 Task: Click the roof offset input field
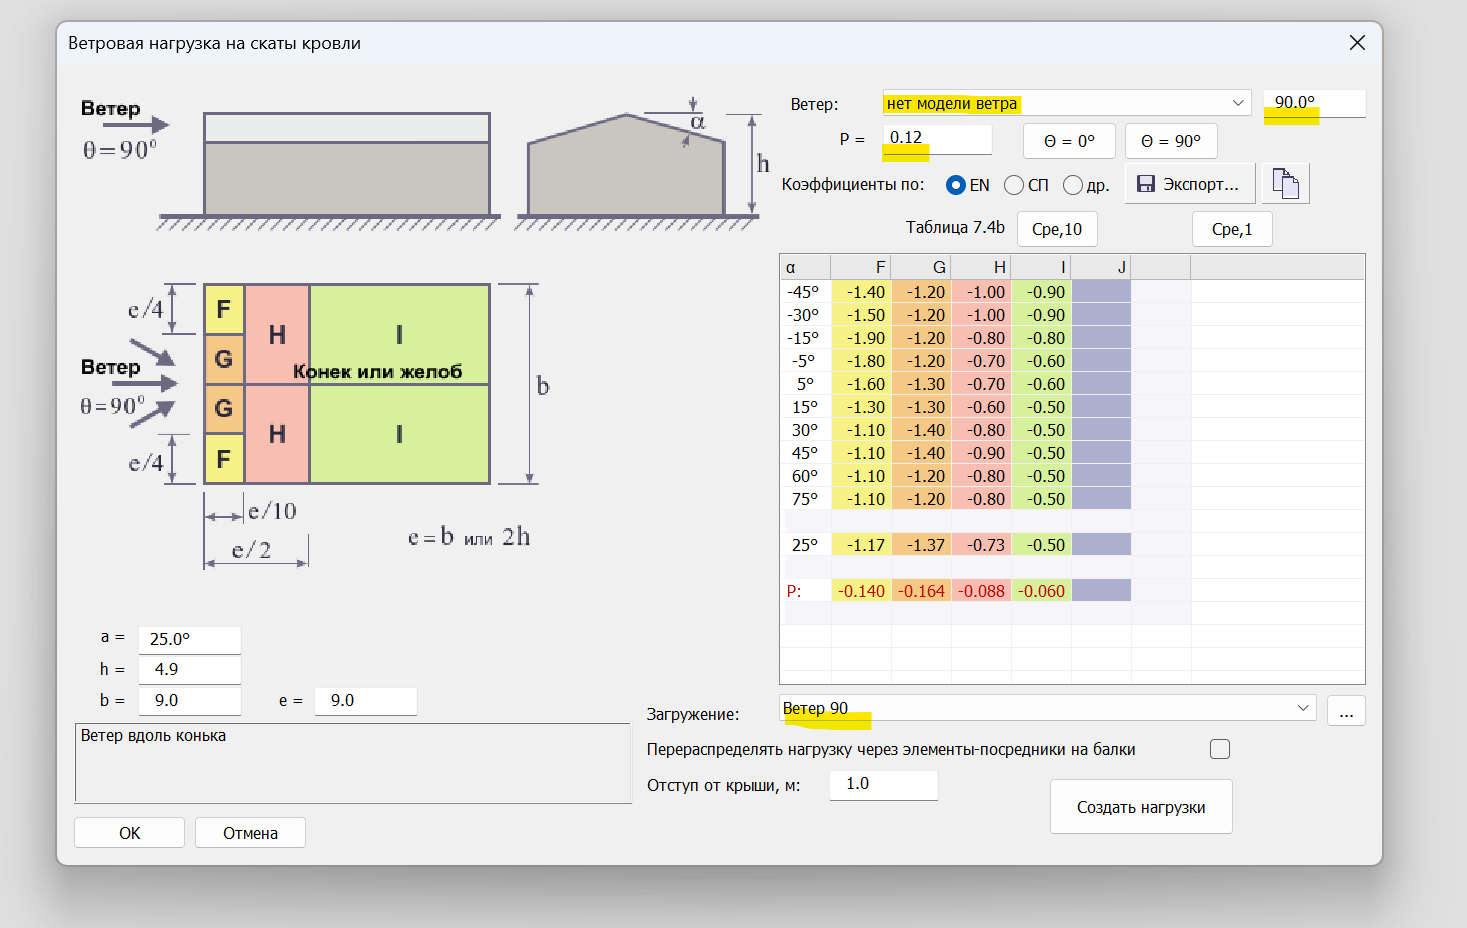click(883, 784)
